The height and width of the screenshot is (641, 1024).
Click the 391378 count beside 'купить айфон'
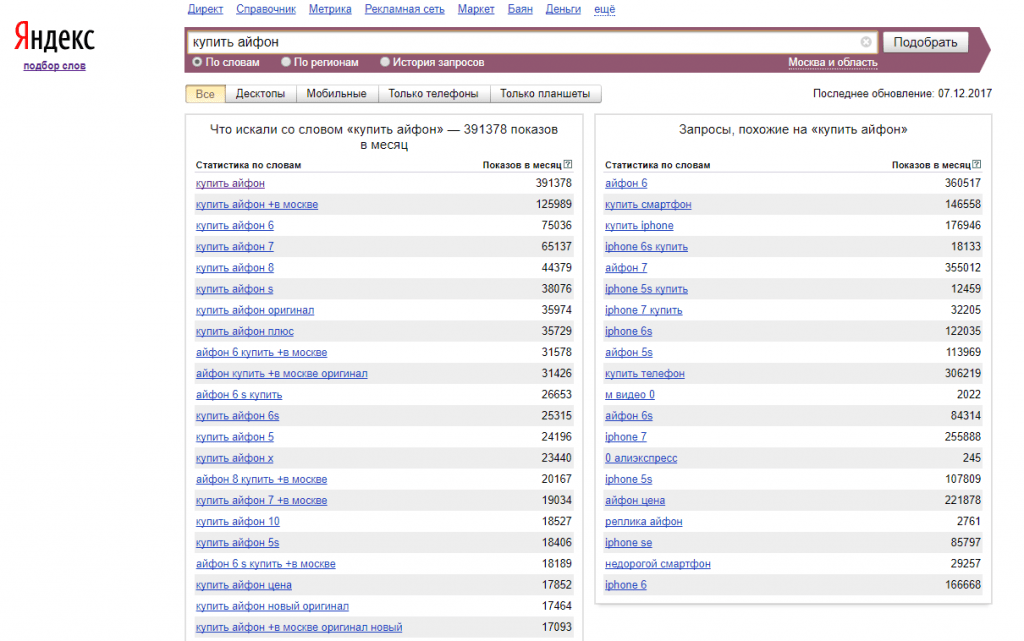pyautogui.click(x=554, y=183)
